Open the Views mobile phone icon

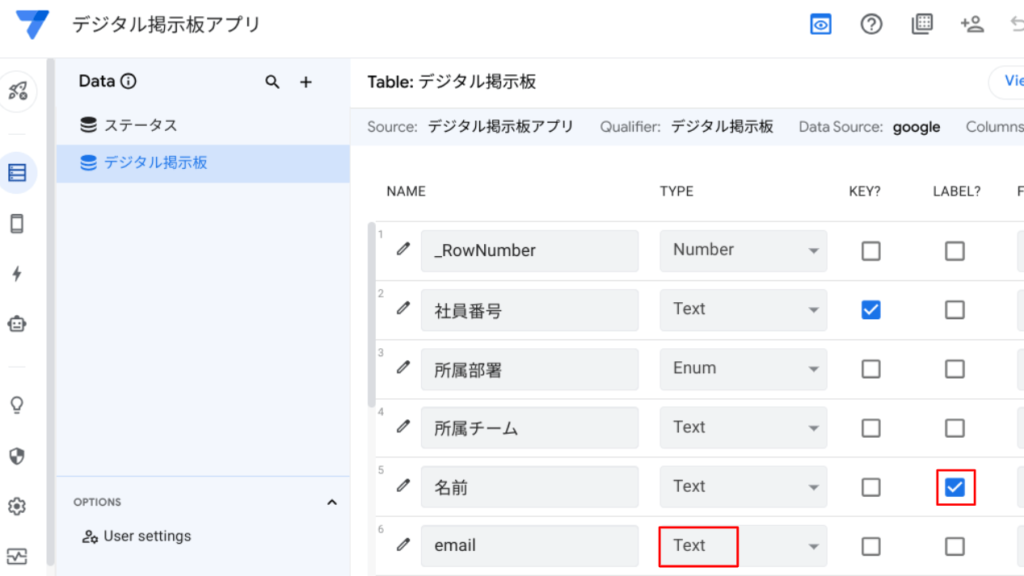coord(17,224)
